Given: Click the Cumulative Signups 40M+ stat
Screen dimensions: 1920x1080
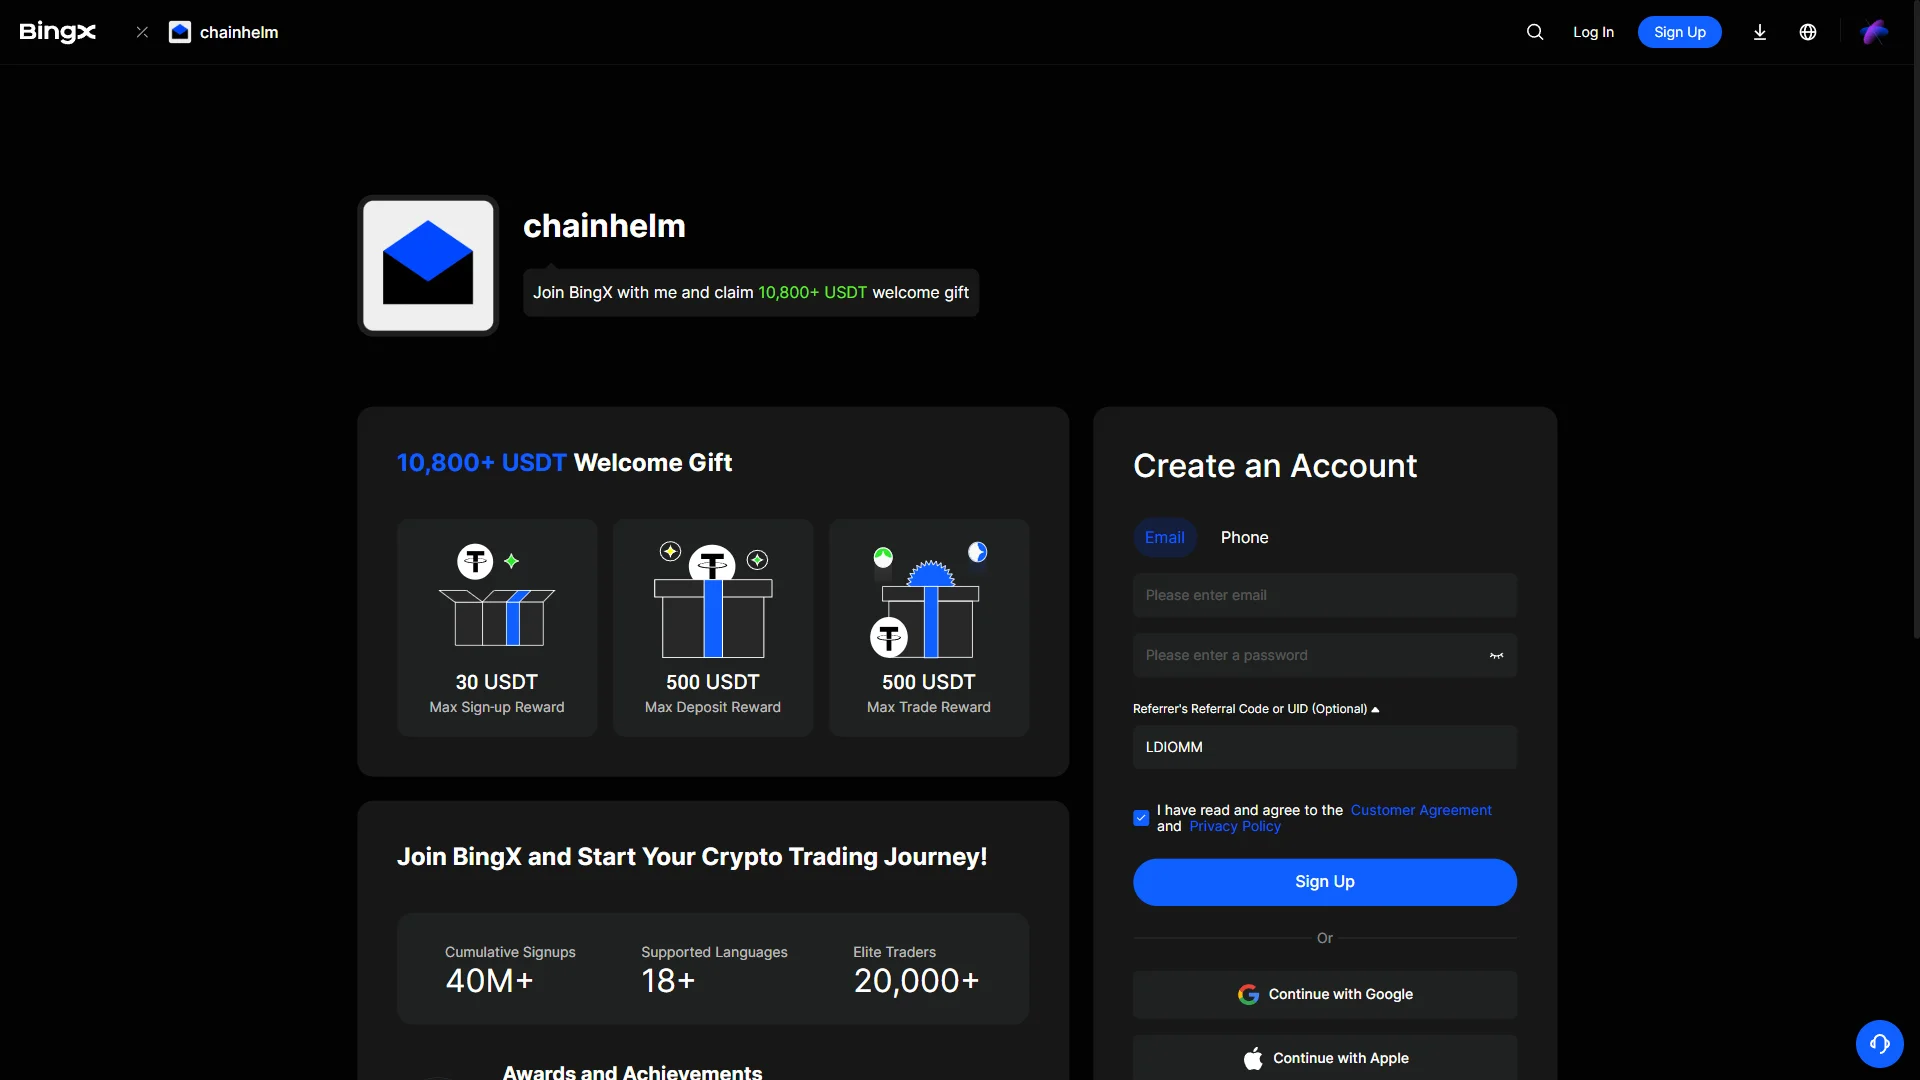Looking at the screenshot, I should pyautogui.click(x=510, y=970).
